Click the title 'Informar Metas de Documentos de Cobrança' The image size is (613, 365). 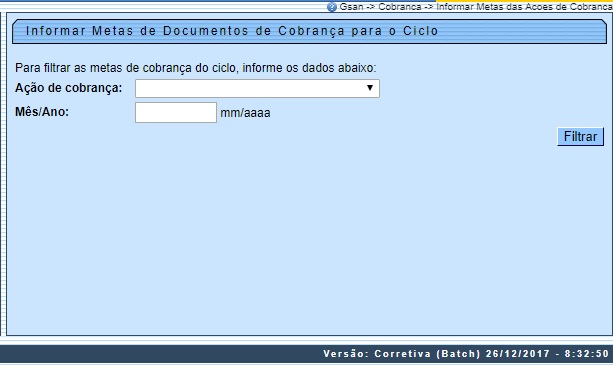(x=186, y=31)
